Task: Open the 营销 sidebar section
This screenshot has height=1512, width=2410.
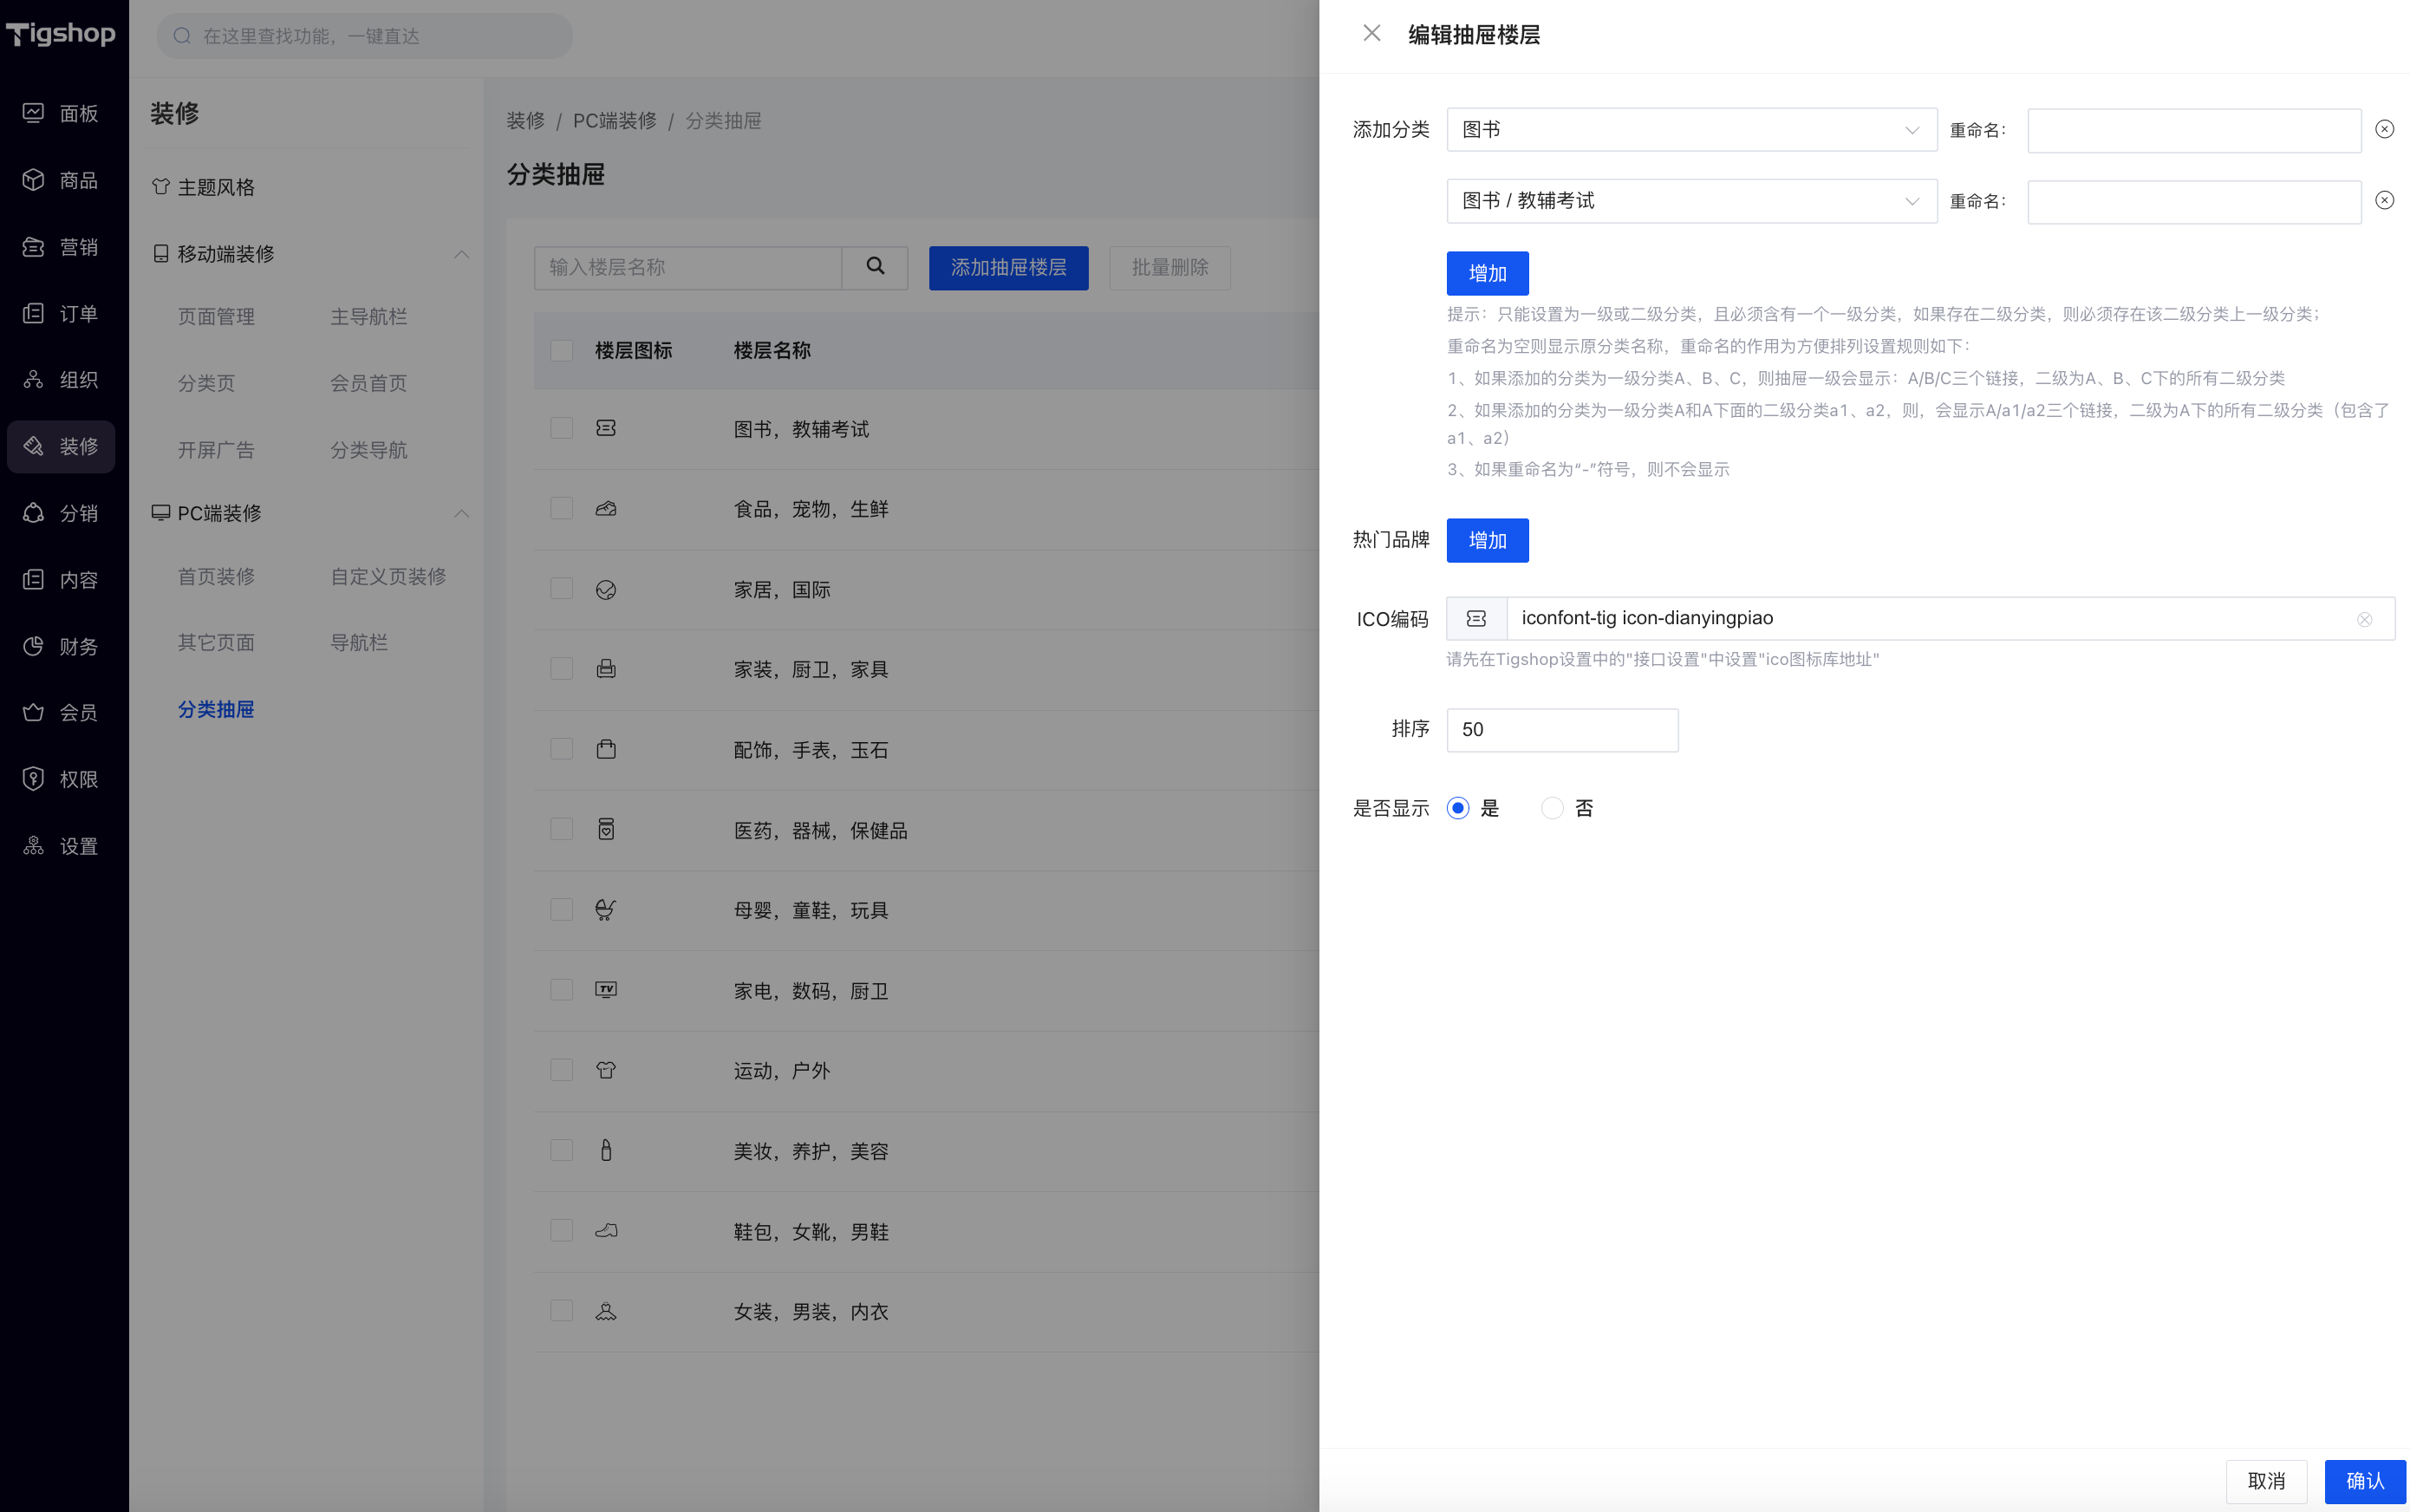Action: (x=61, y=247)
